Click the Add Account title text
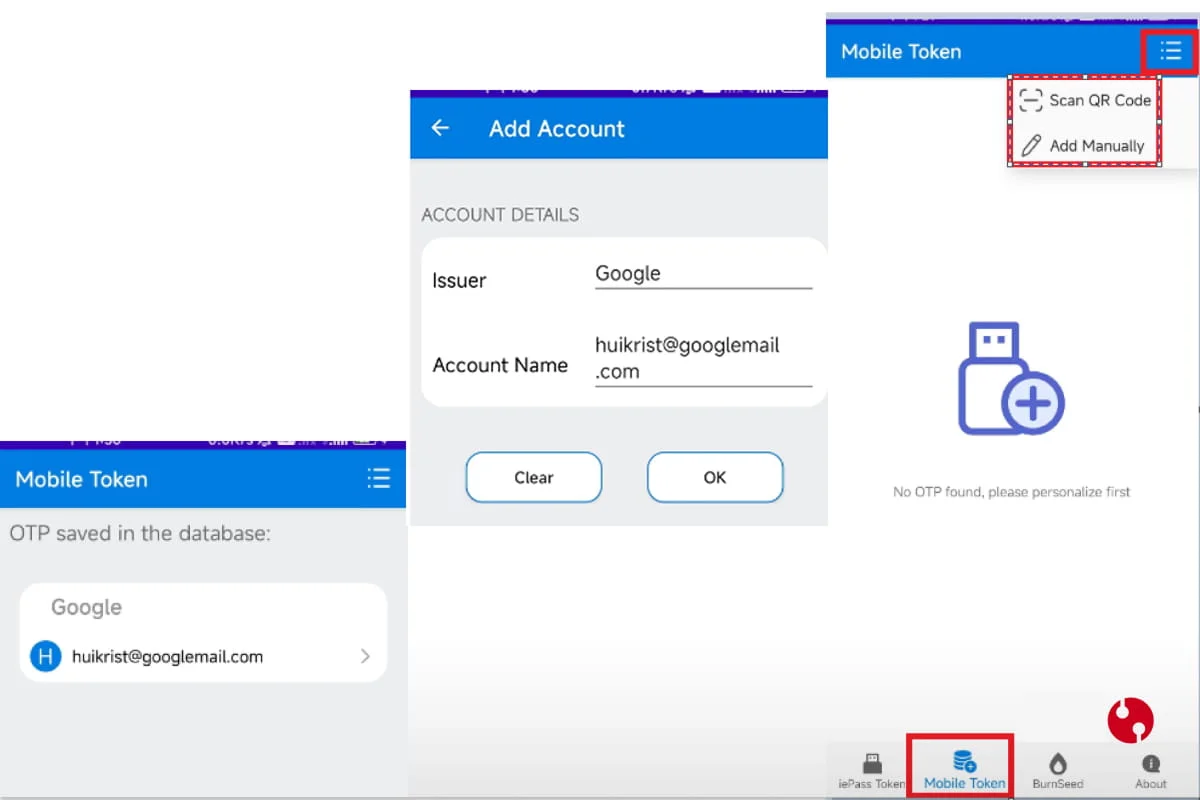This screenshot has height=800, width=1200. 557,129
